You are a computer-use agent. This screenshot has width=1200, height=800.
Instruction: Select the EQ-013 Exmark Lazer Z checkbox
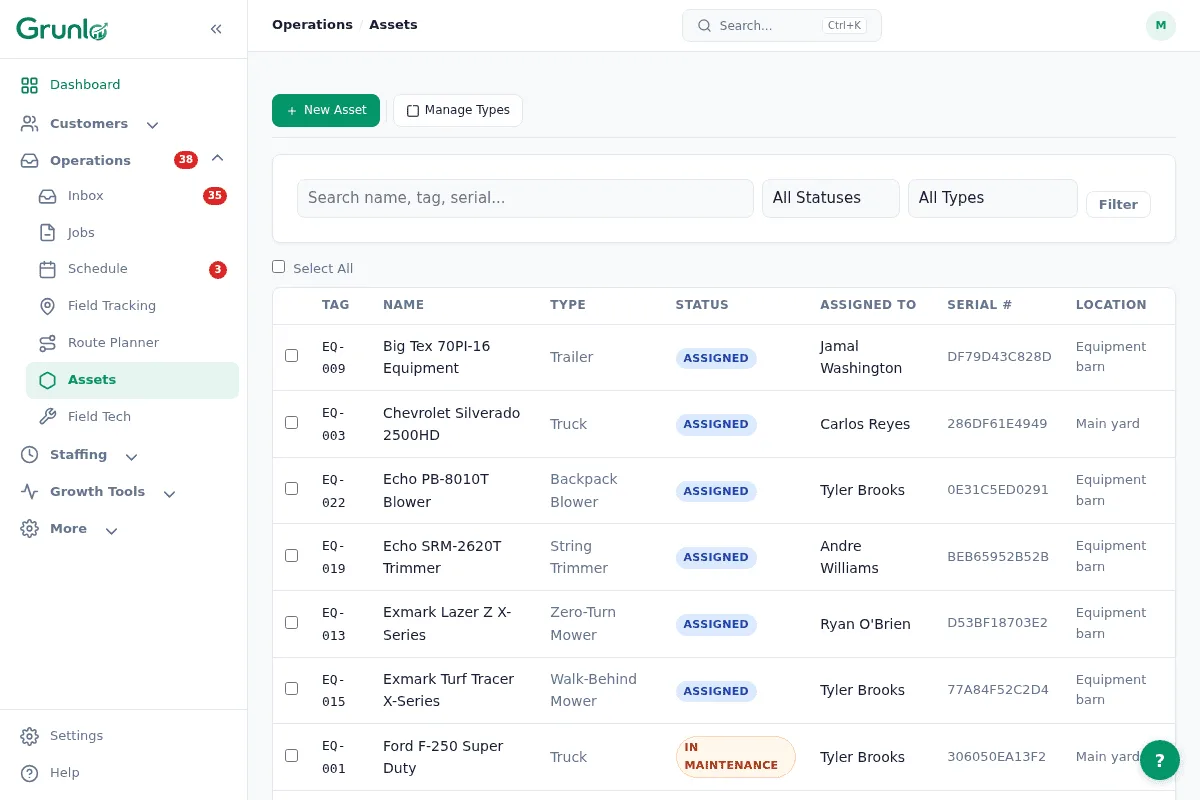coord(292,623)
